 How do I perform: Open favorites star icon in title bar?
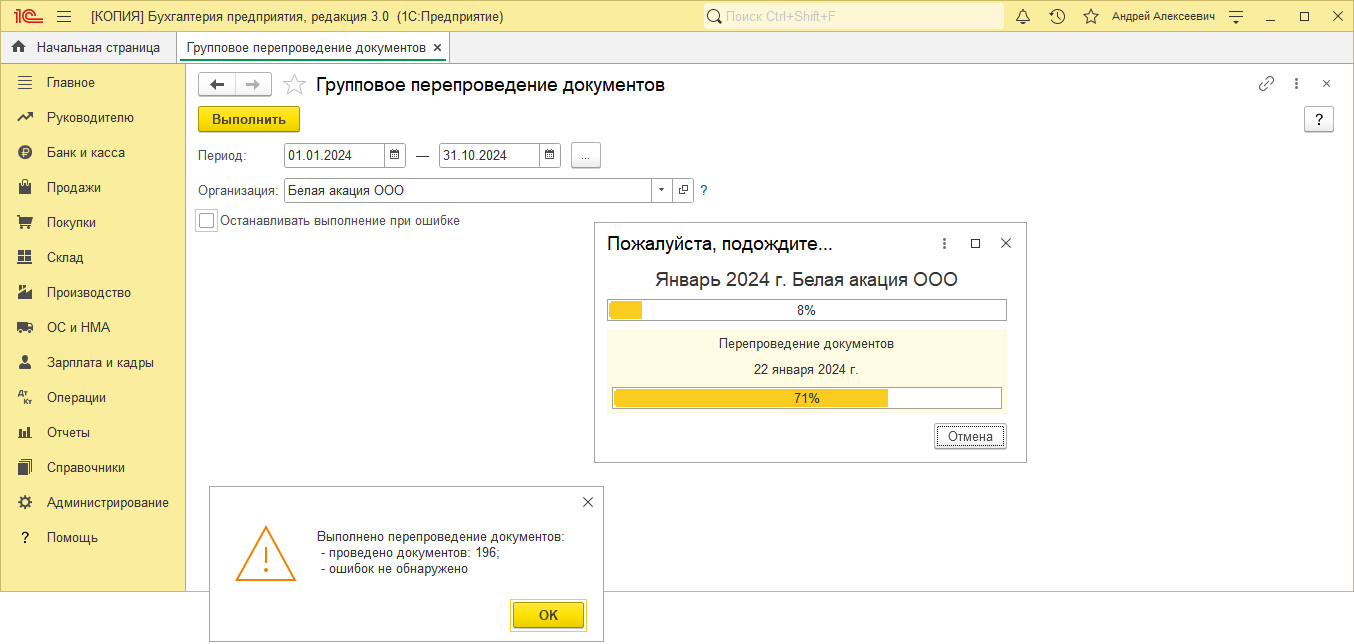(1091, 17)
